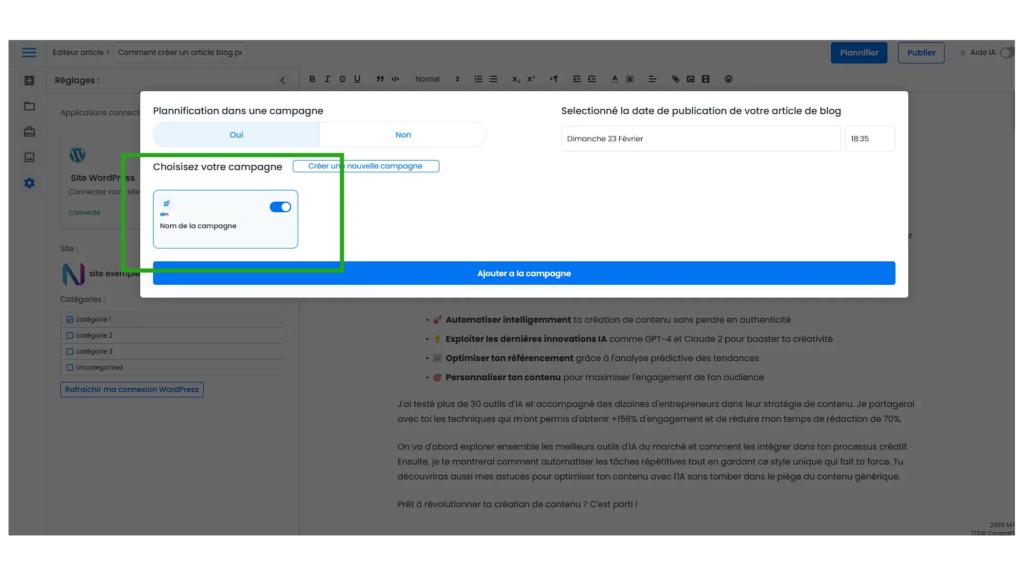Viewport: 1024px width, 576px height.
Task: Click the Editeur article breadcrumb
Action: point(78,52)
